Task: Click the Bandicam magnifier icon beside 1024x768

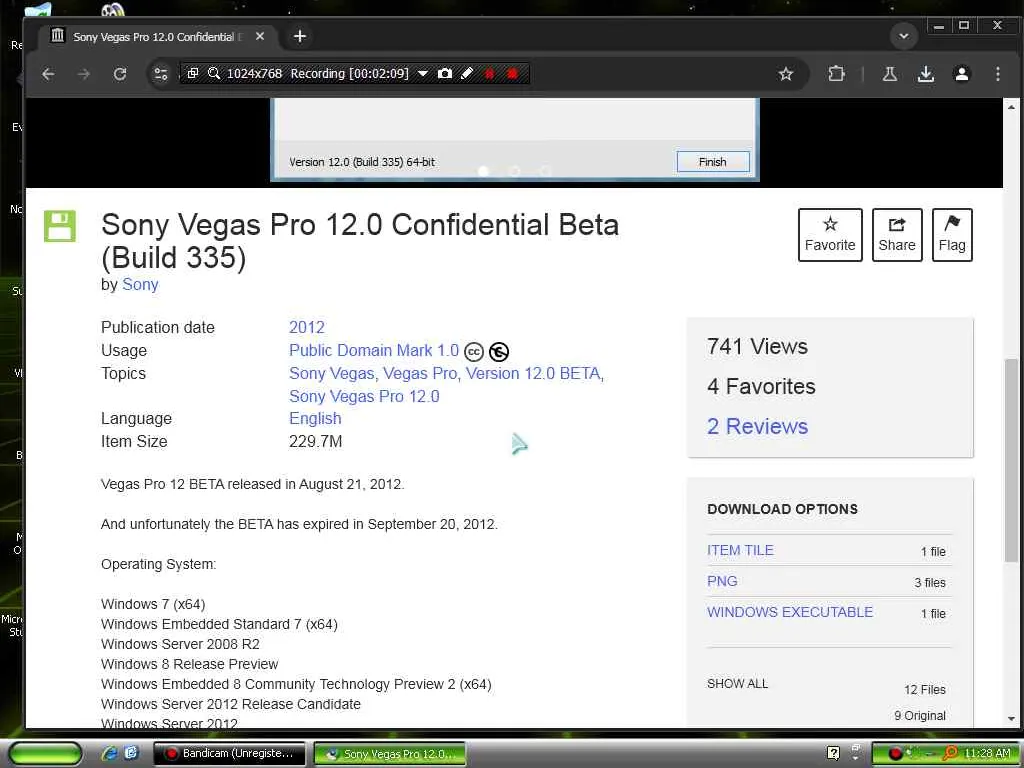Action: (x=214, y=73)
